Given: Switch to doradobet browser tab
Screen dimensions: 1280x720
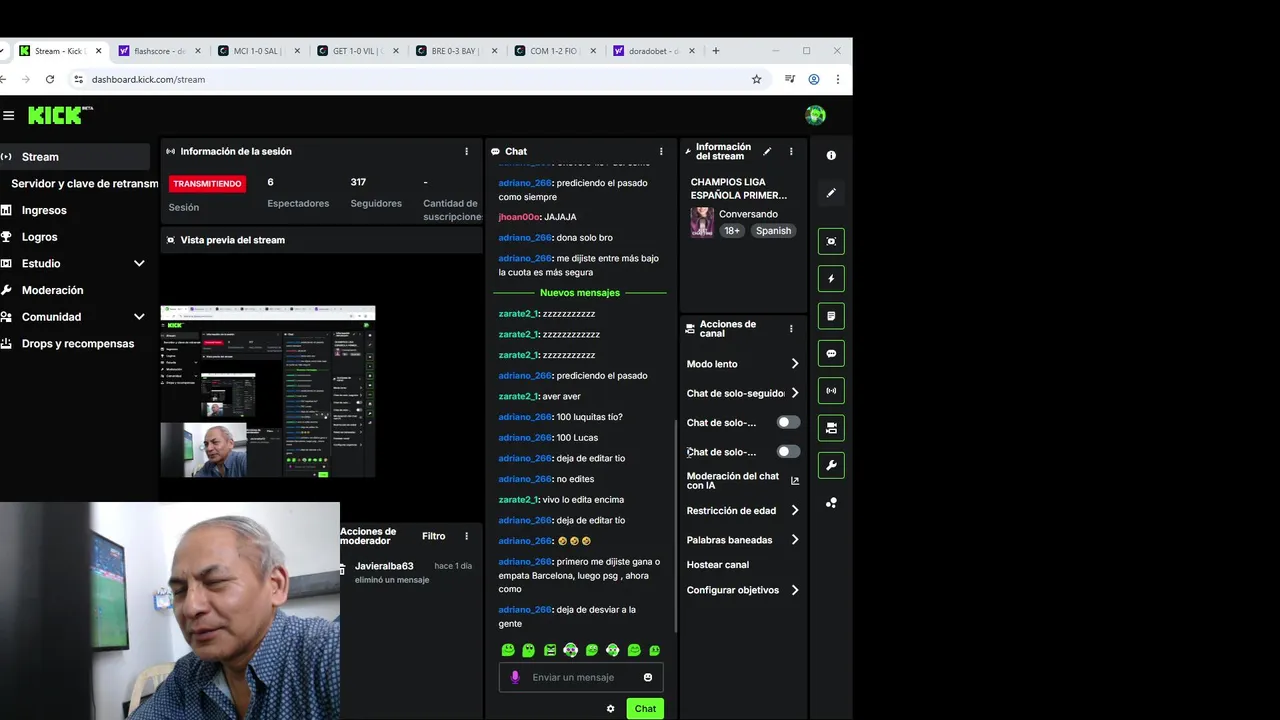Looking at the screenshot, I should pos(654,51).
